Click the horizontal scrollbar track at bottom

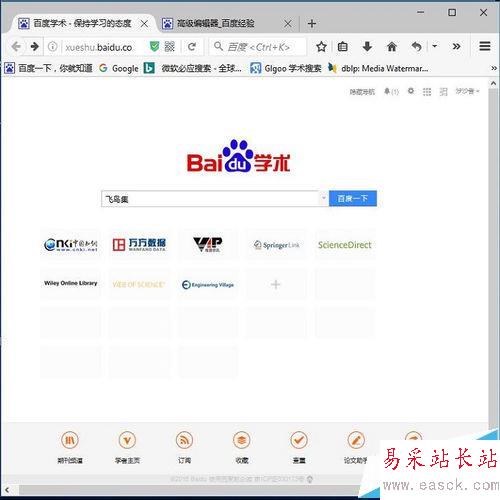coord(189,490)
